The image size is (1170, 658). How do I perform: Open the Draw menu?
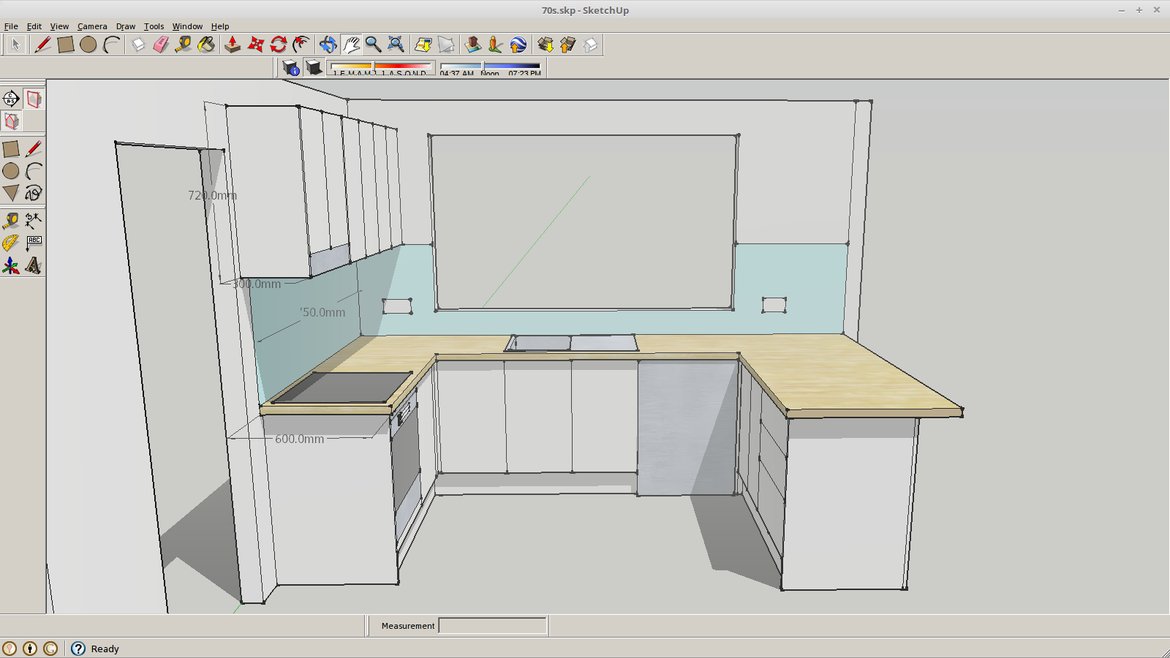coord(125,26)
